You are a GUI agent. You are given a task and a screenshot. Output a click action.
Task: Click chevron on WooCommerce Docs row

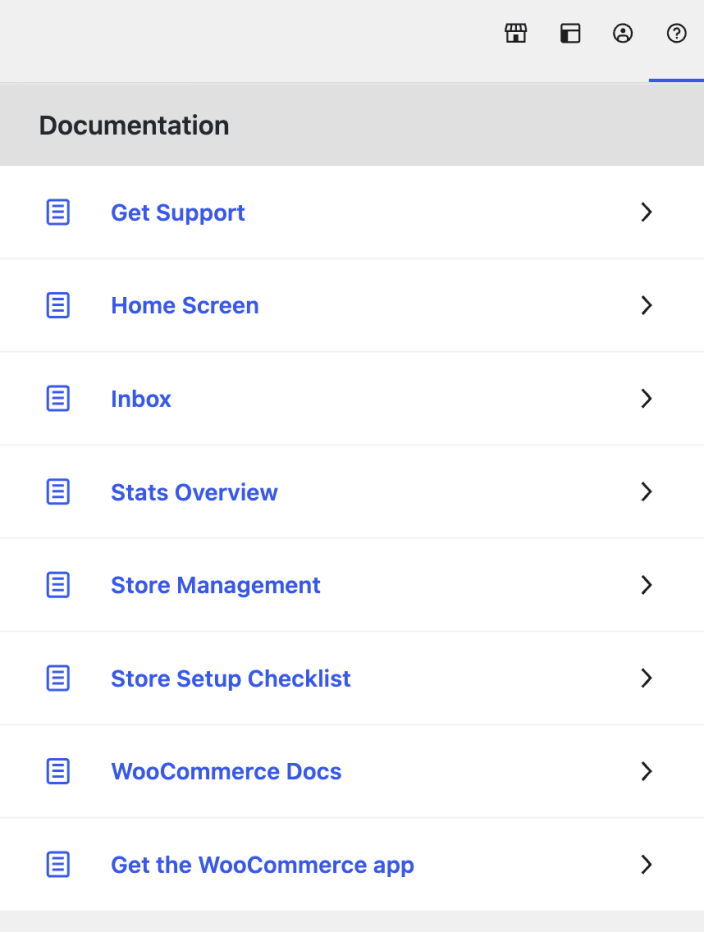pyautogui.click(x=646, y=771)
